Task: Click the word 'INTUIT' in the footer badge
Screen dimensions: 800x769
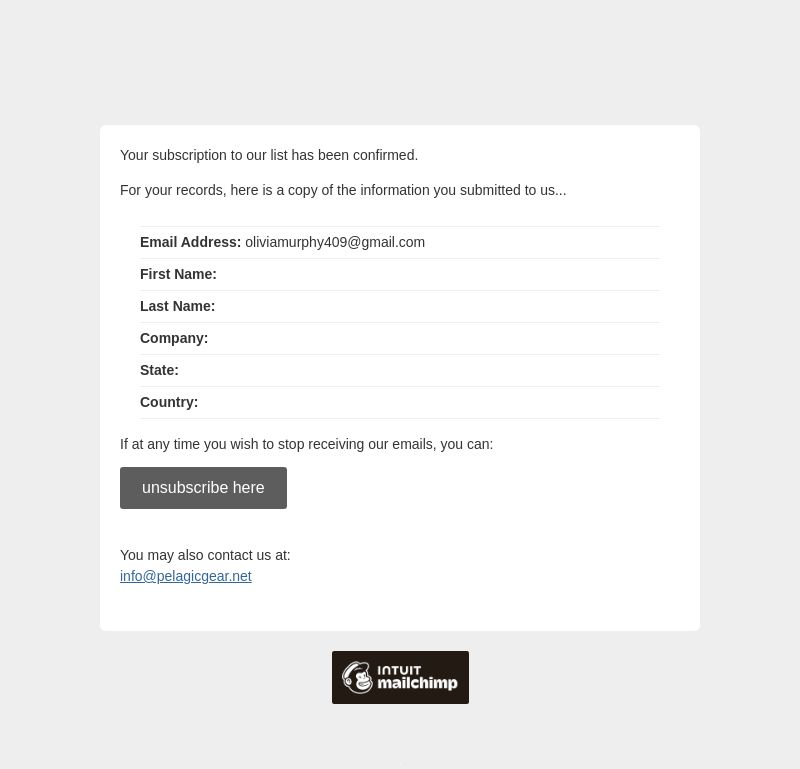Action: pos(399,670)
